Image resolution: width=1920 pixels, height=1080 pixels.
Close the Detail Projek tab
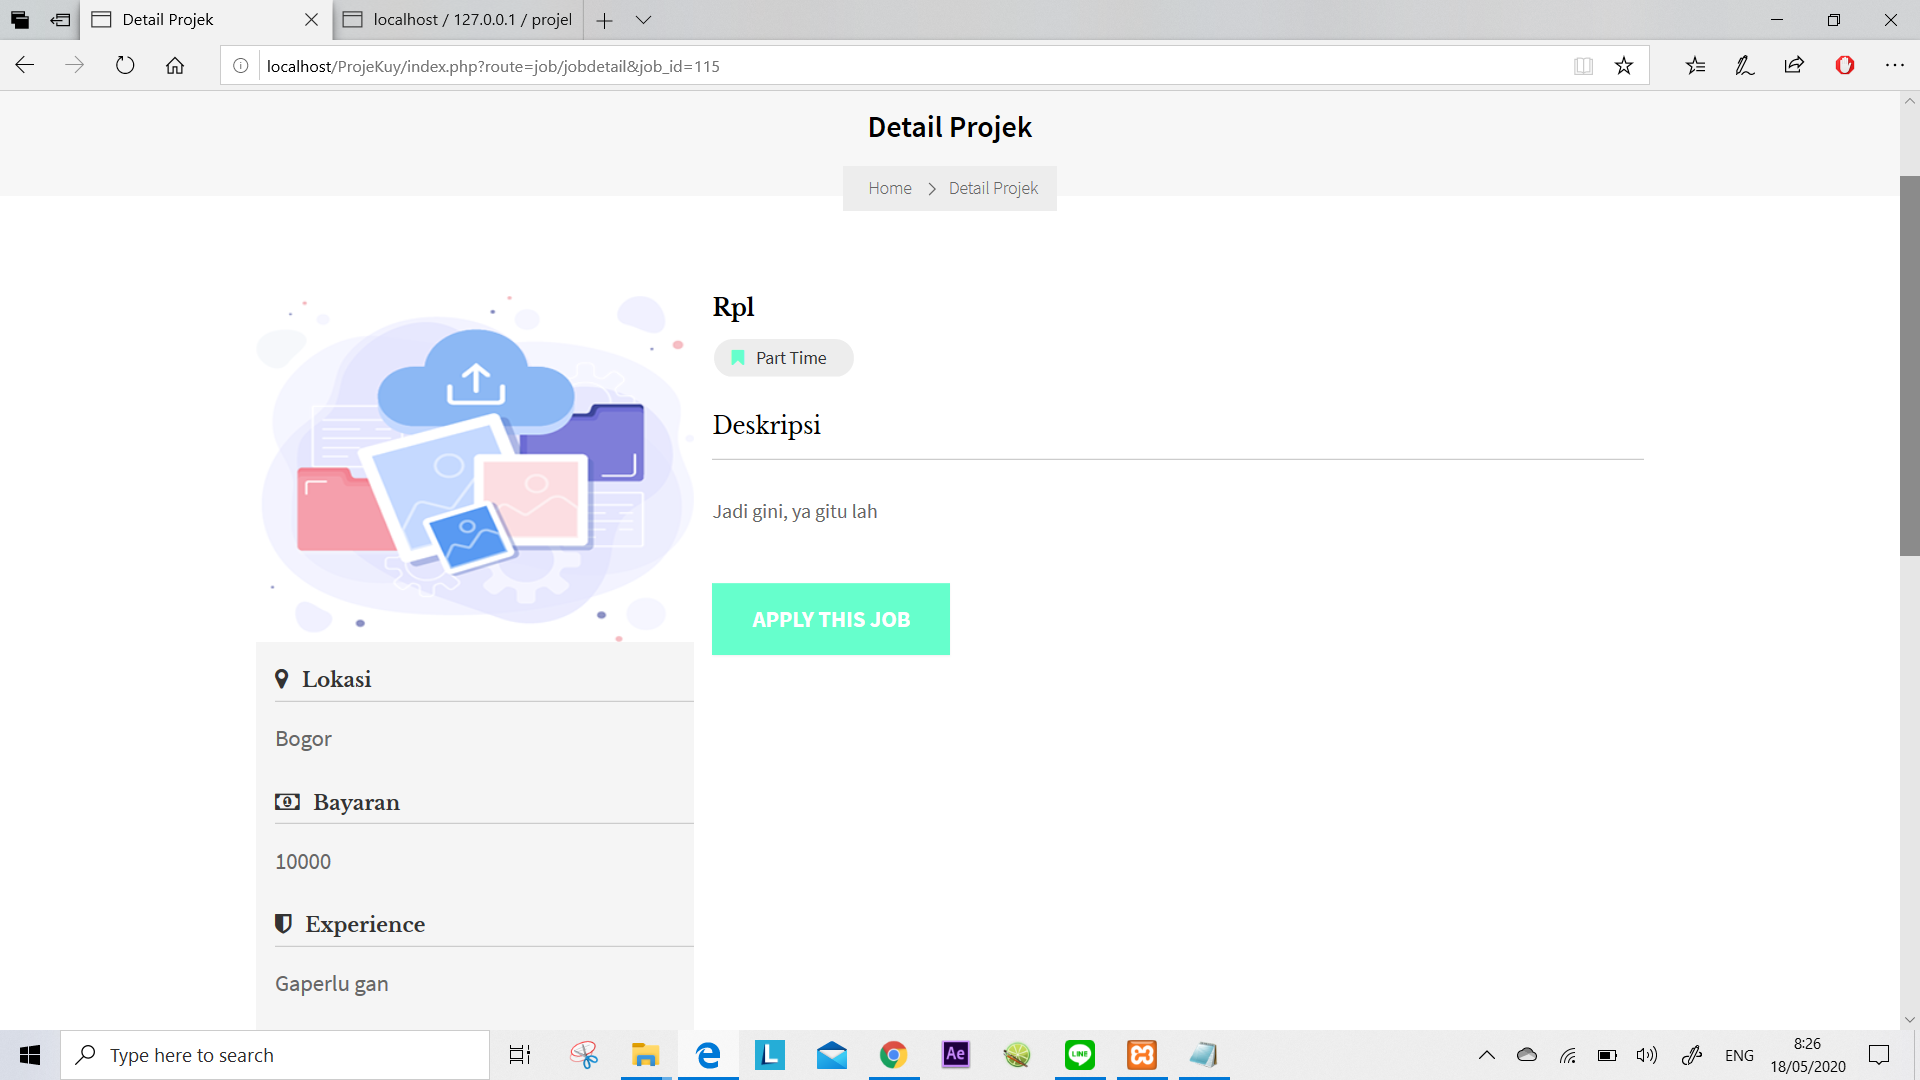click(311, 20)
